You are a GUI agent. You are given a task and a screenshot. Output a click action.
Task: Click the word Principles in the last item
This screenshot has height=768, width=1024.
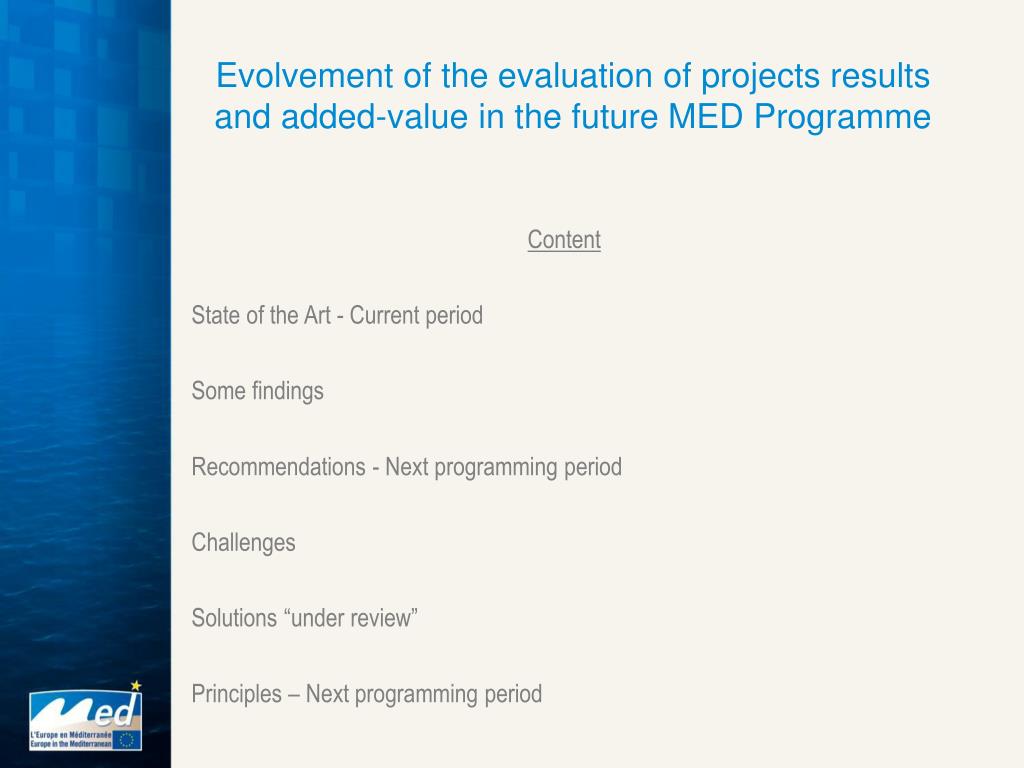tap(236, 694)
